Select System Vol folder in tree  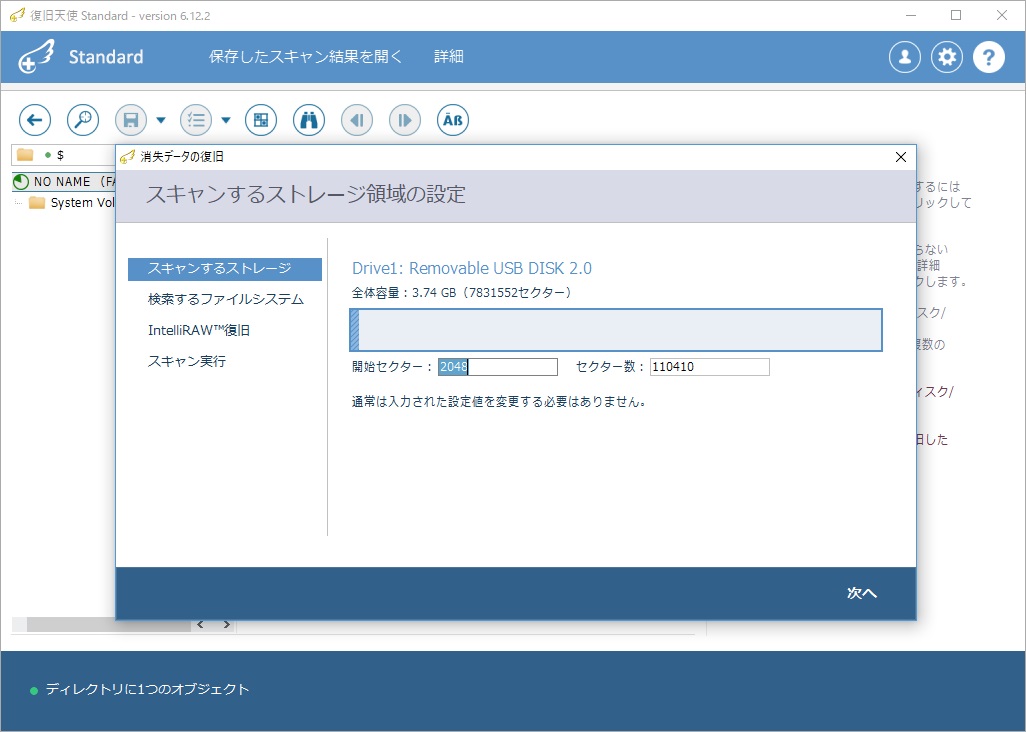tap(73, 203)
